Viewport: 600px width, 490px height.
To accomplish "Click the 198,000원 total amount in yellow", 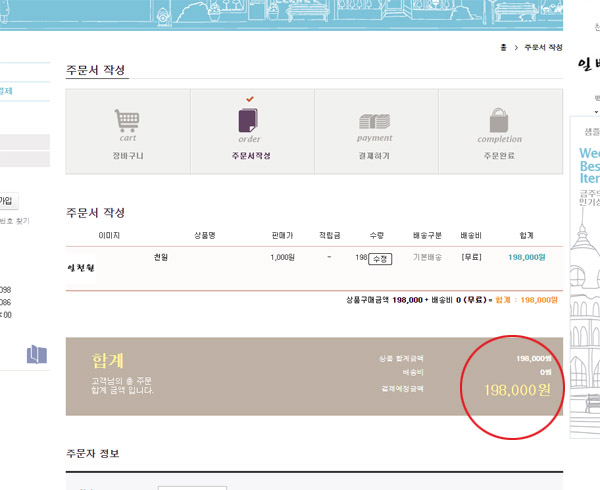I will pyautogui.click(x=517, y=390).
